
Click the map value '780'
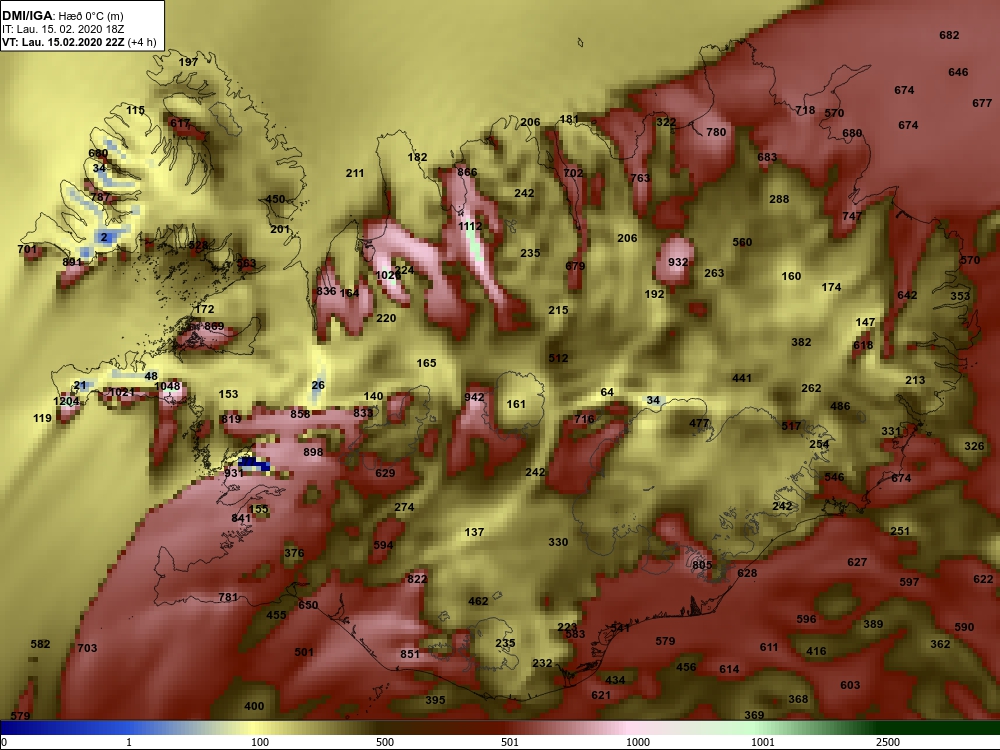[716, 132]
